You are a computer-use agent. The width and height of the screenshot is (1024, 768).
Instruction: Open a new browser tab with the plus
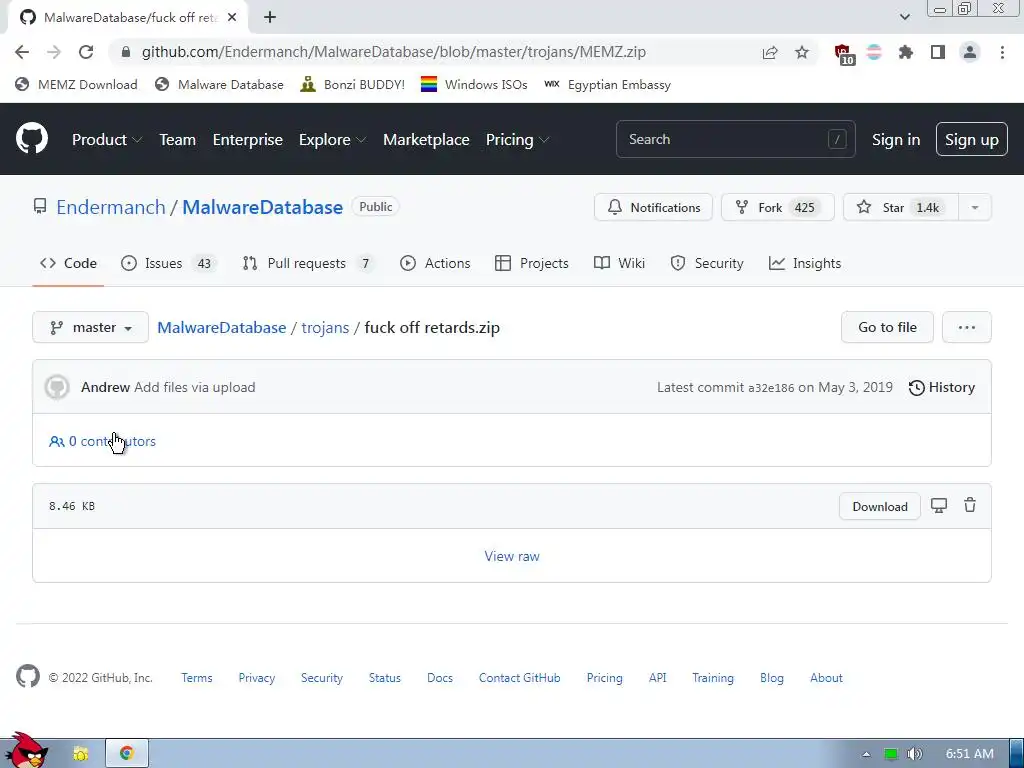270,18
